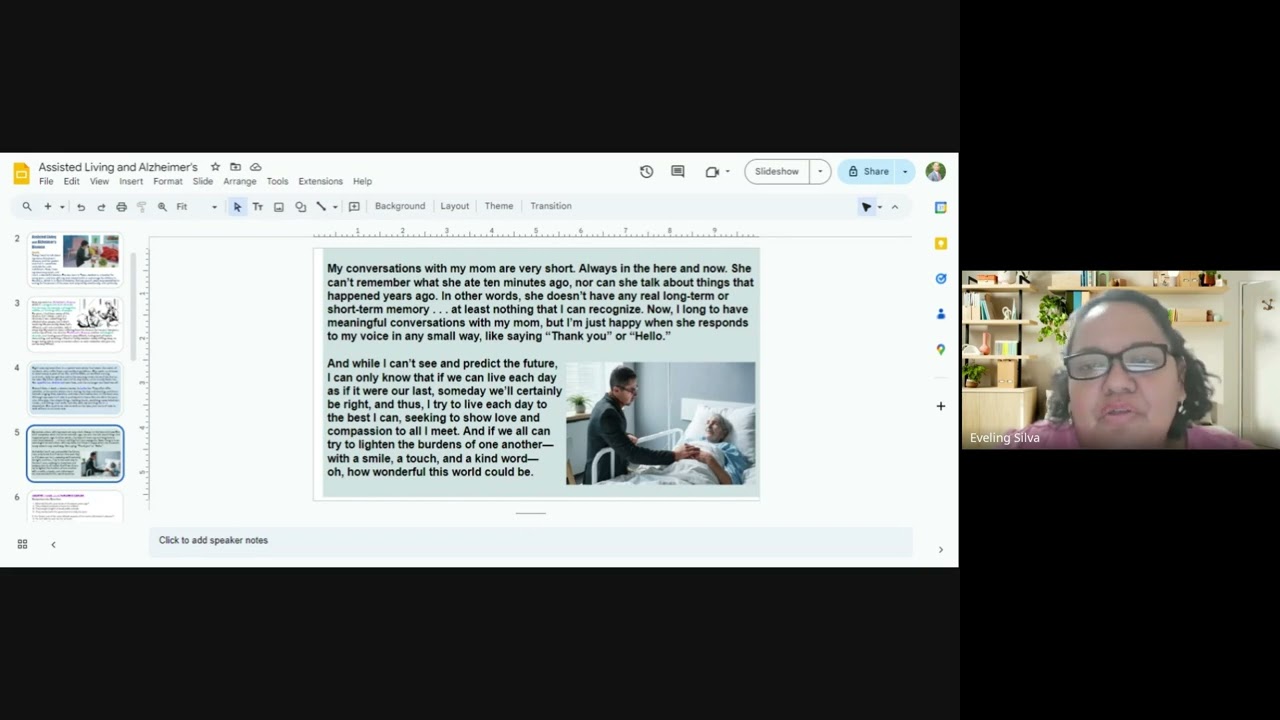Open the Extensions menu
Image resolution: width=1280 pixels, height=720 pixels.
click(x=320, y=182)
